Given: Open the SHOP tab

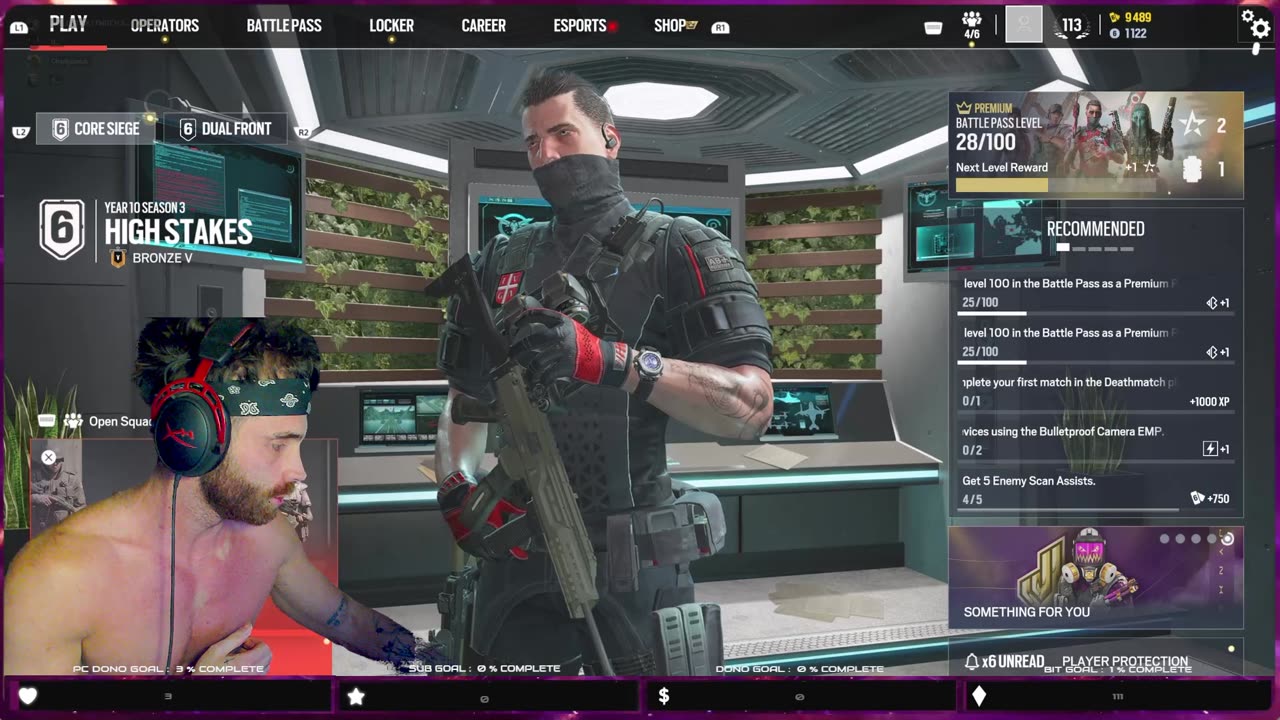Looking at the screenshot, I should pyautogui.click(x=670, y=26).
